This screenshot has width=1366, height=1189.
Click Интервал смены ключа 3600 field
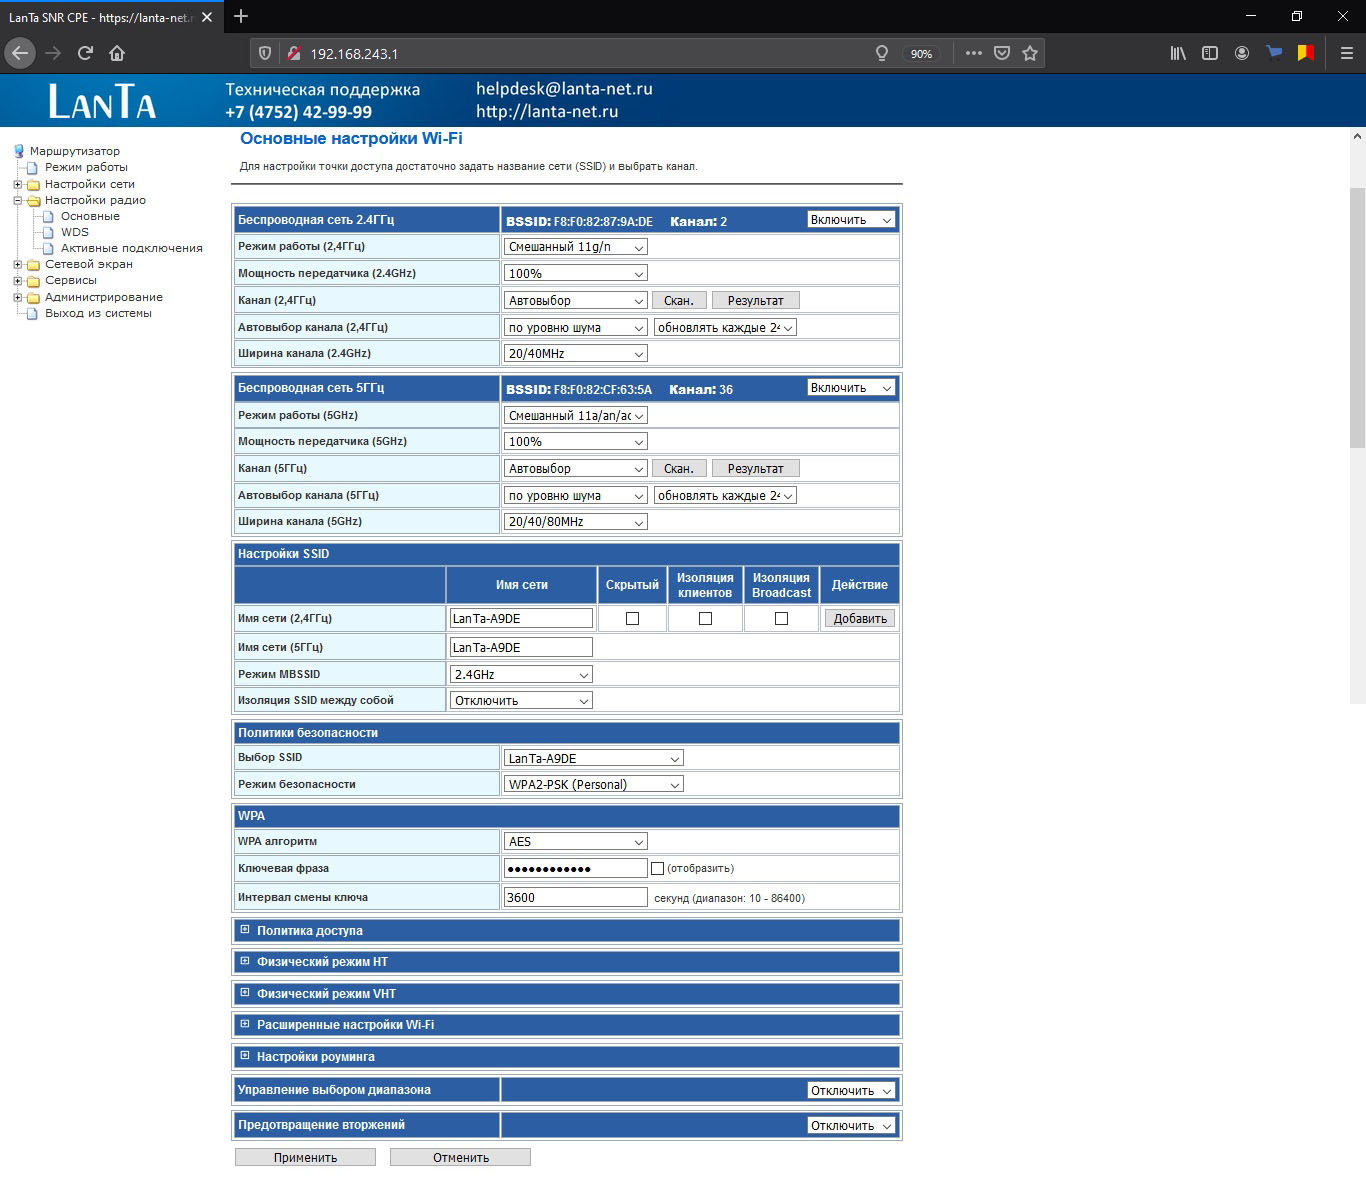click(x=576, y=898)
